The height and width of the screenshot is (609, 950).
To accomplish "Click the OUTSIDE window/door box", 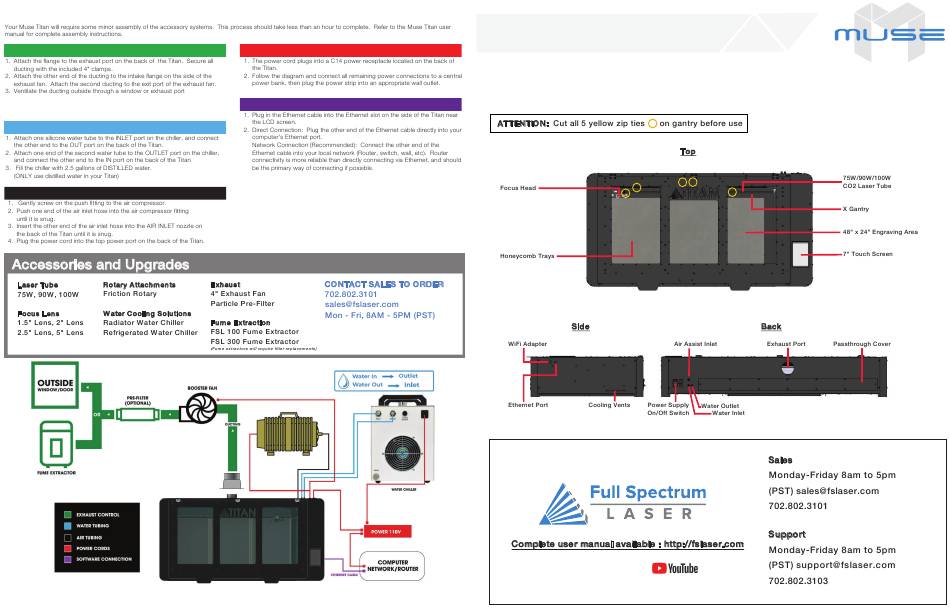I will [x=55, y=385].
